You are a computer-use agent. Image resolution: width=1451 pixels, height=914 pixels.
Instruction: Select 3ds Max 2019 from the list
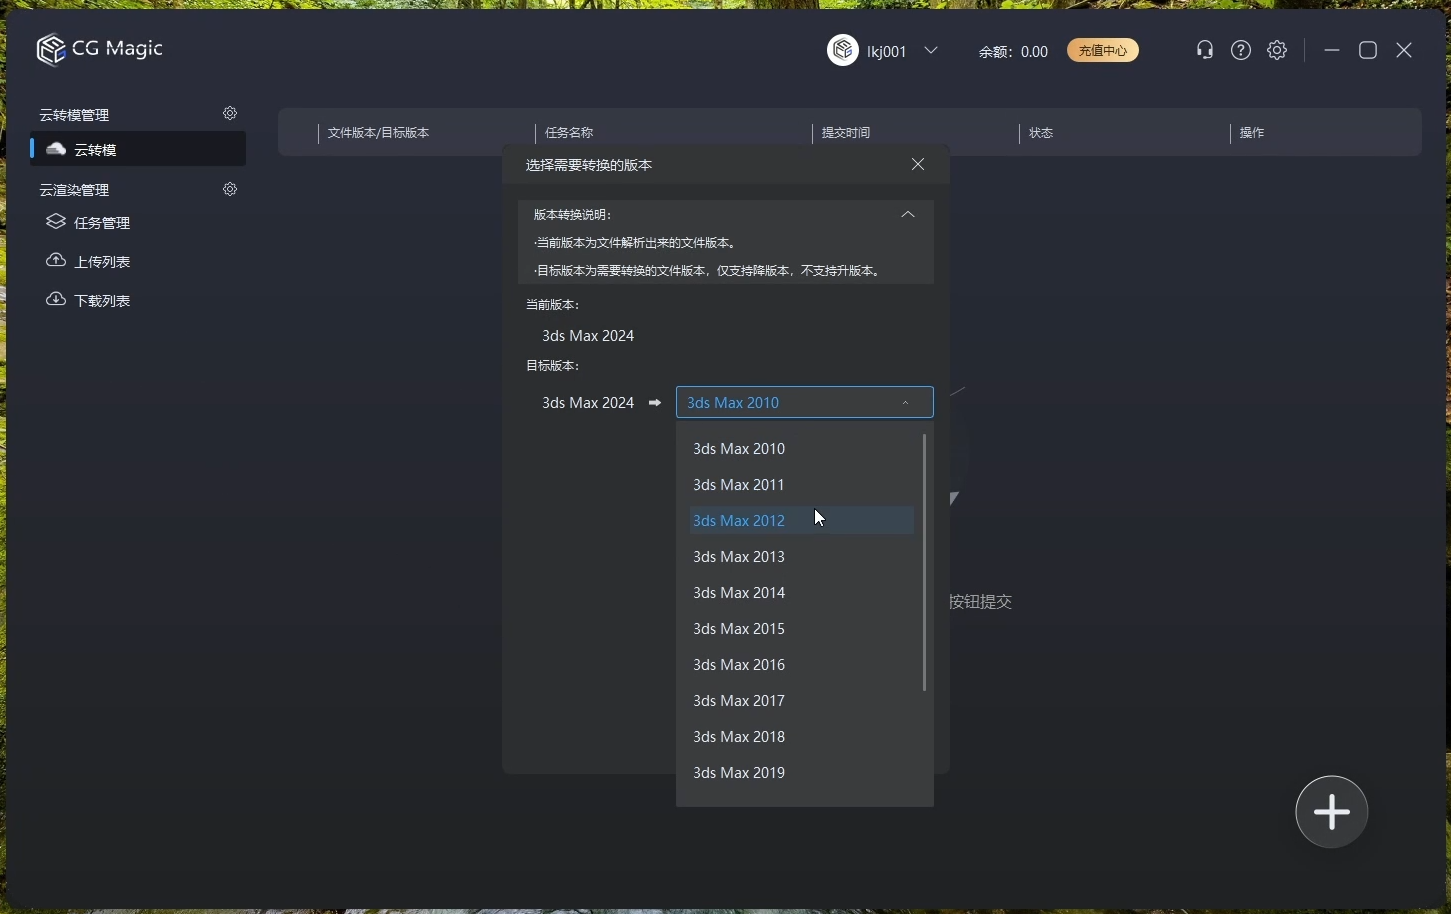click(x=738, y=772)
